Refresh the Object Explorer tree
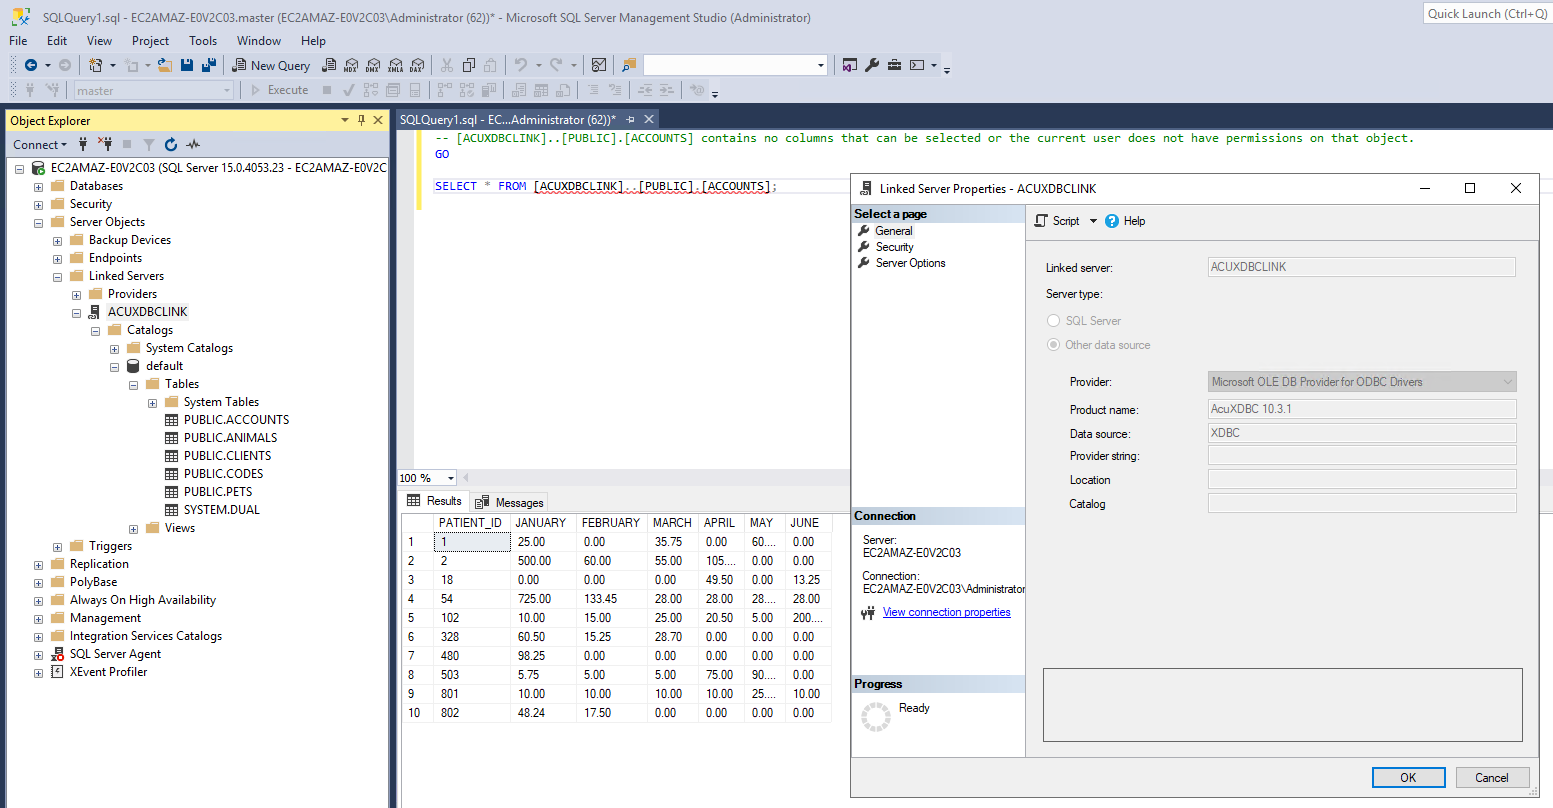Viewport: 1553px width, 808px height. [171, 144]
